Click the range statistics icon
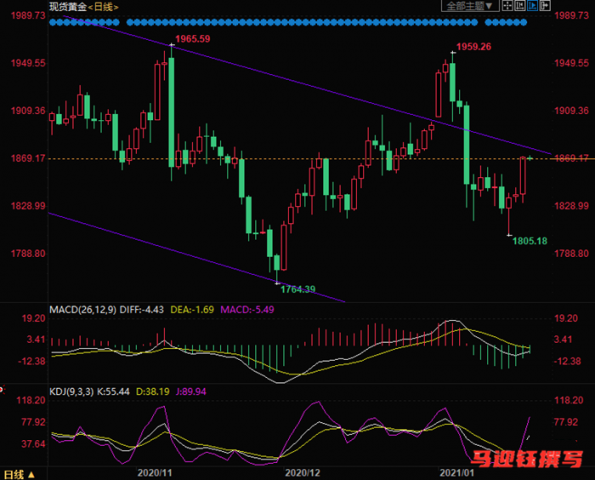The width and height of the screenshot is (595, 480). [520, 6]
